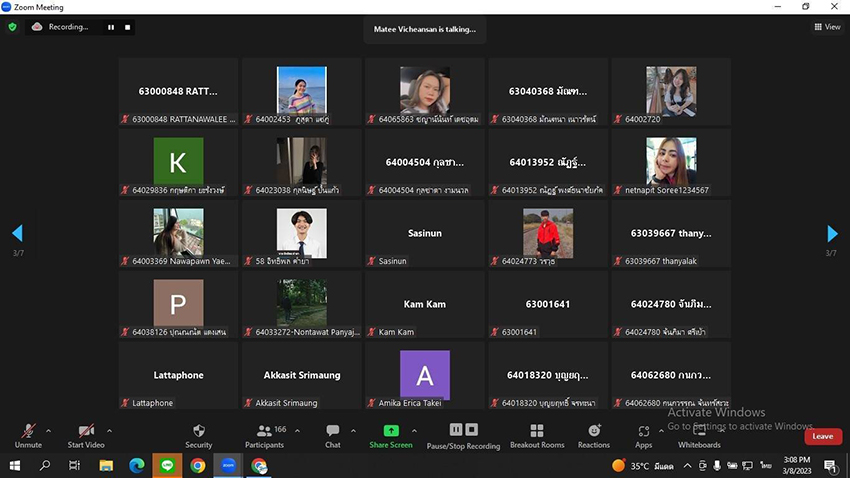Image resolution: width=850 pixels, height=478 pixels.
Task: Open the notification center icon
Action: pyautogui.click(x=830, y=466)
